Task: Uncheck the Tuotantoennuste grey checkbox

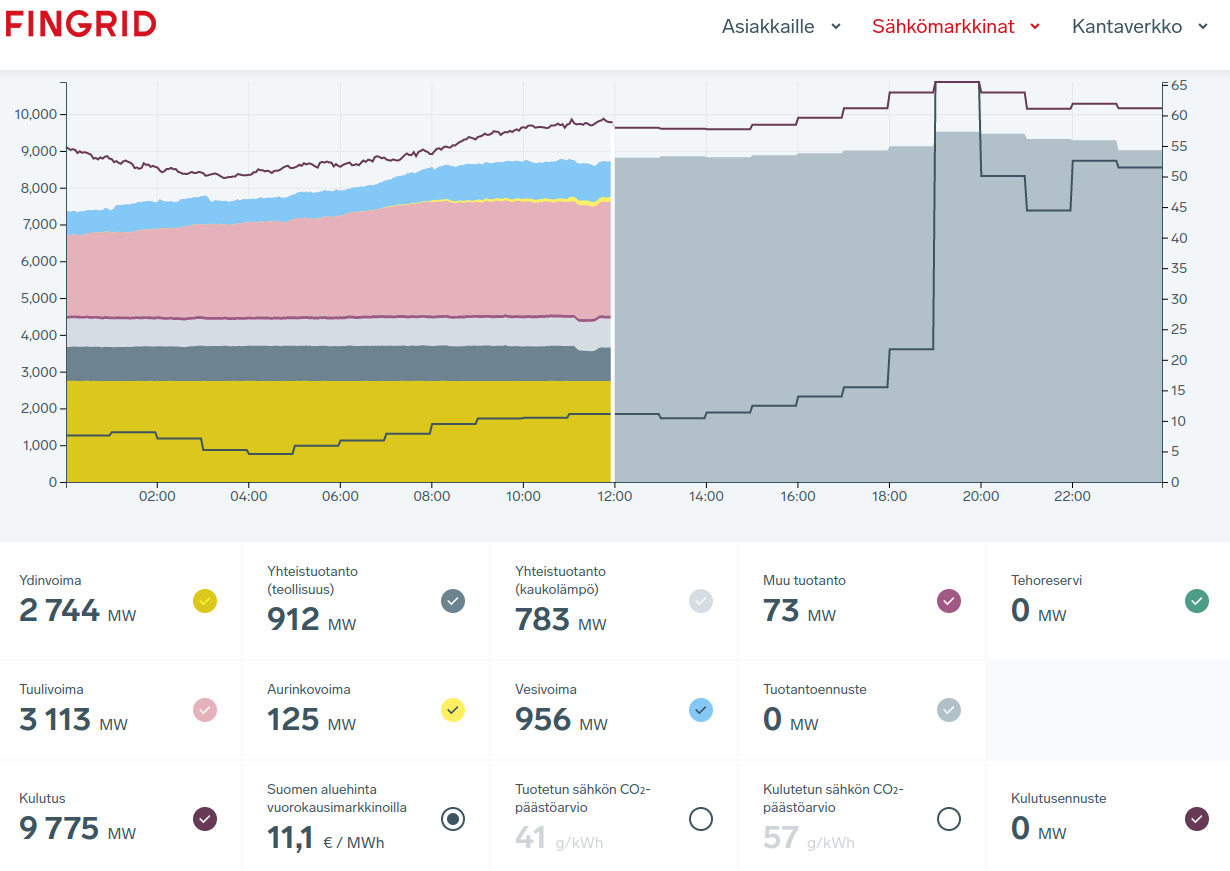Action: [949, 710]
